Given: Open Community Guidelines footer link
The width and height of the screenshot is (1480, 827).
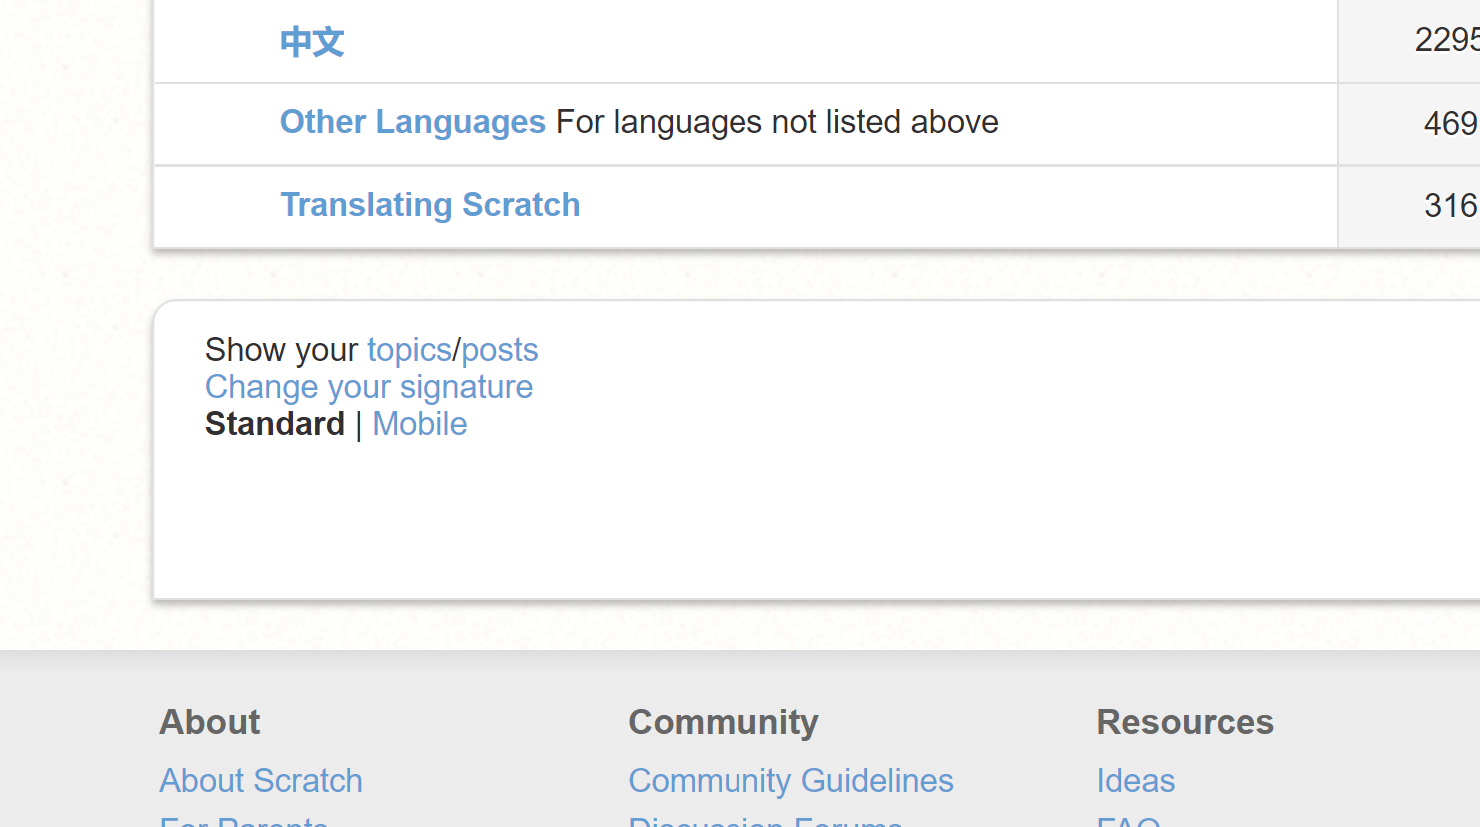Looking at the screenshot, I should point(791,780).
